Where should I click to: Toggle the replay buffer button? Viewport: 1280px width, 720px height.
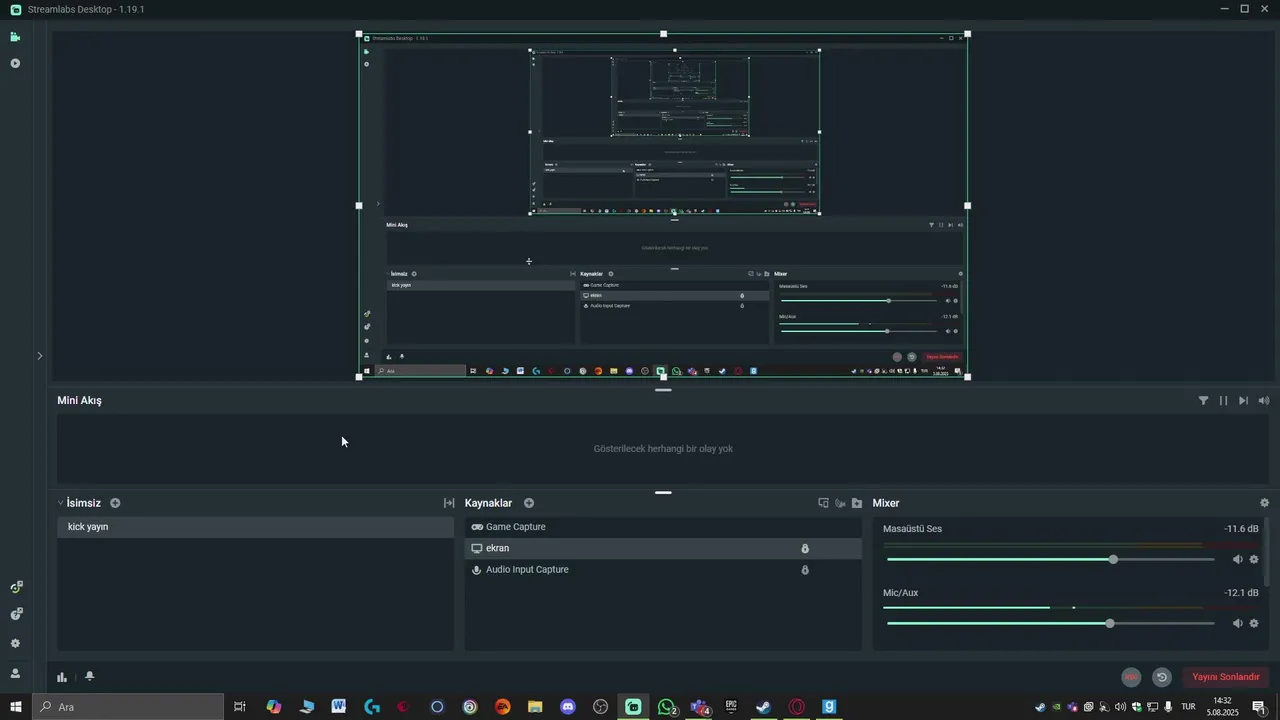click(1161, 677)
